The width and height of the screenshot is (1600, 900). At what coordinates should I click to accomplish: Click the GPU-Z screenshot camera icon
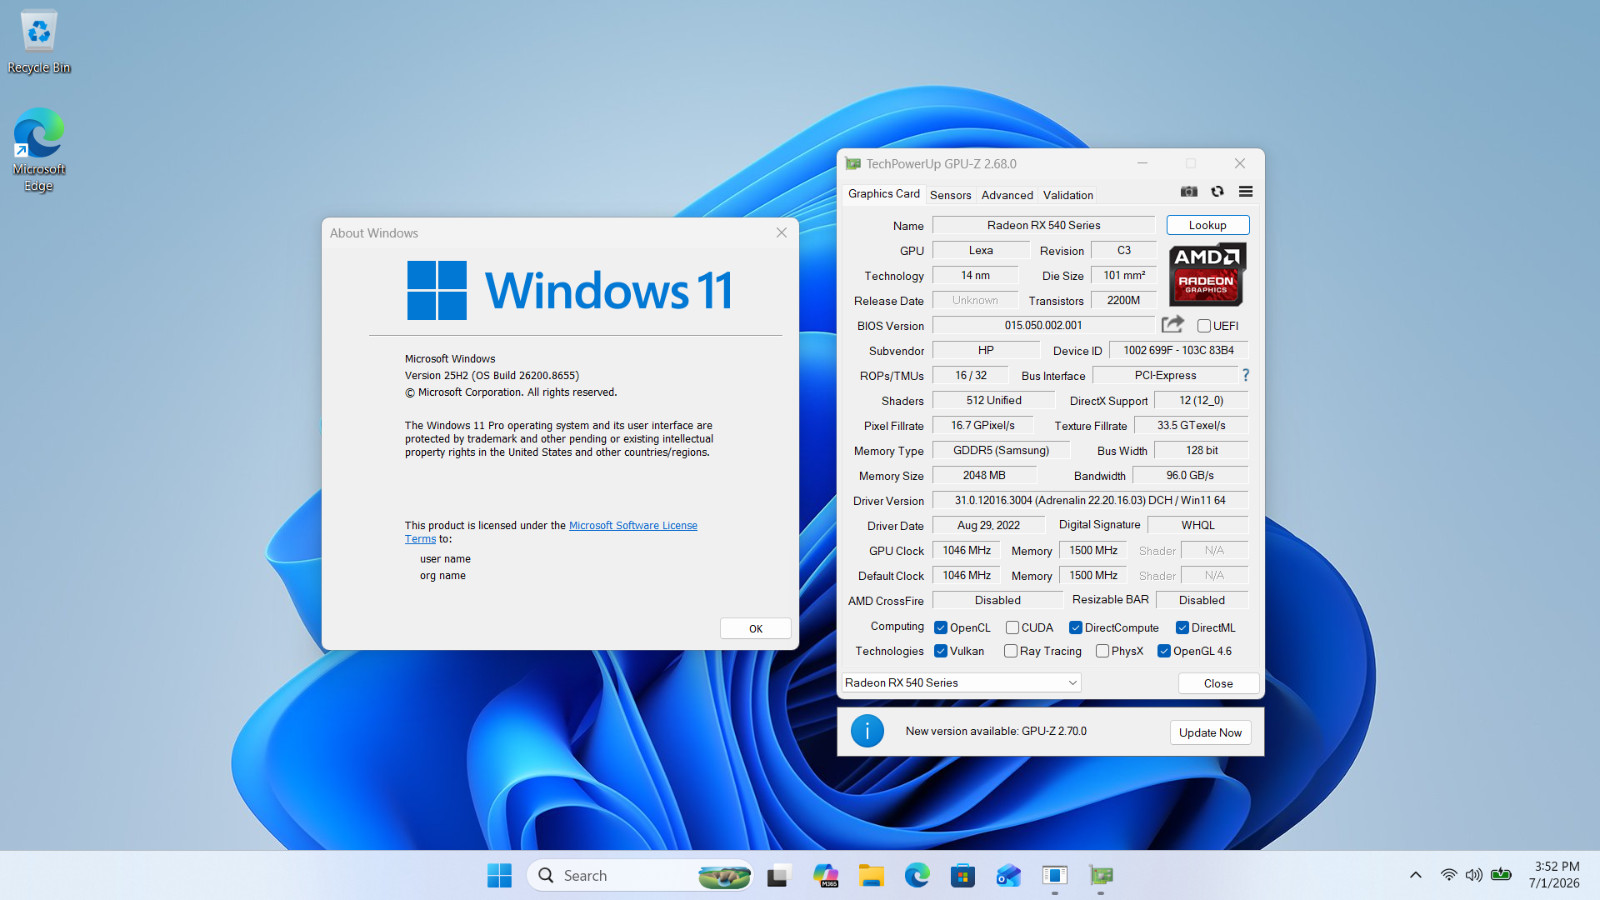pos(1189,192)
